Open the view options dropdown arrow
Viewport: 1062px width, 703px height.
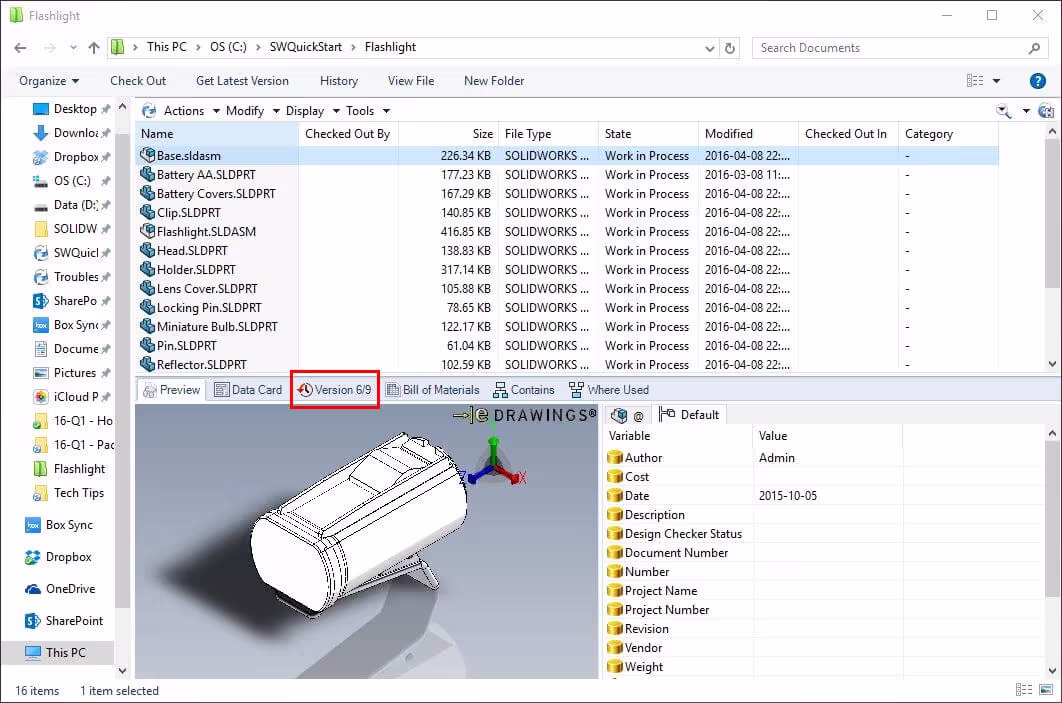point(996,81)
